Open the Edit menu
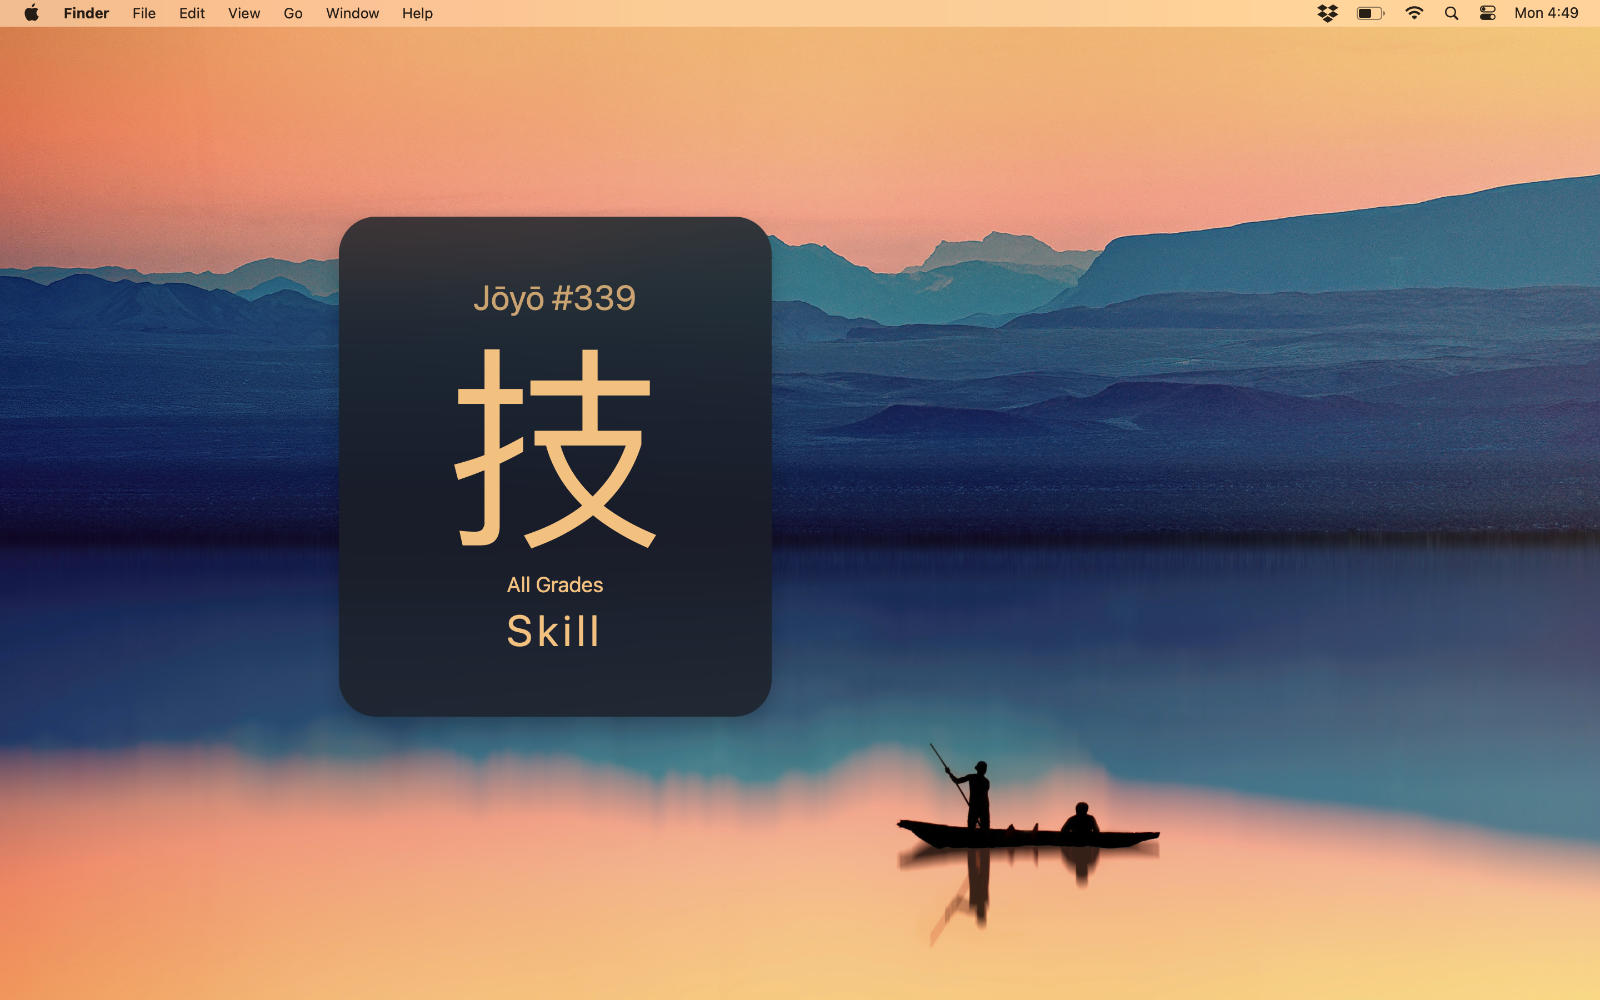Image resolution: width=1600 pixels, height=1000 pixels. pos(192,13)
